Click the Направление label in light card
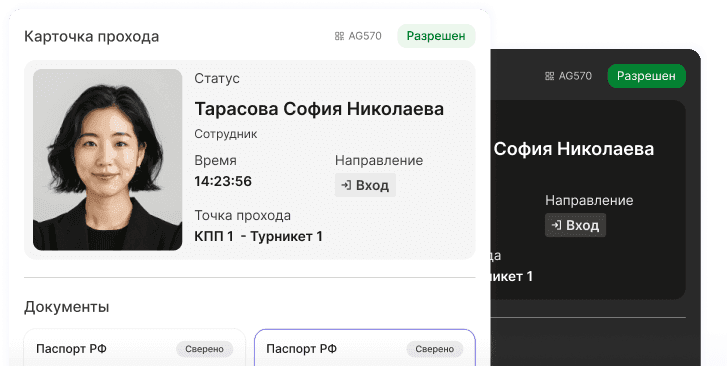 [379, 161]
